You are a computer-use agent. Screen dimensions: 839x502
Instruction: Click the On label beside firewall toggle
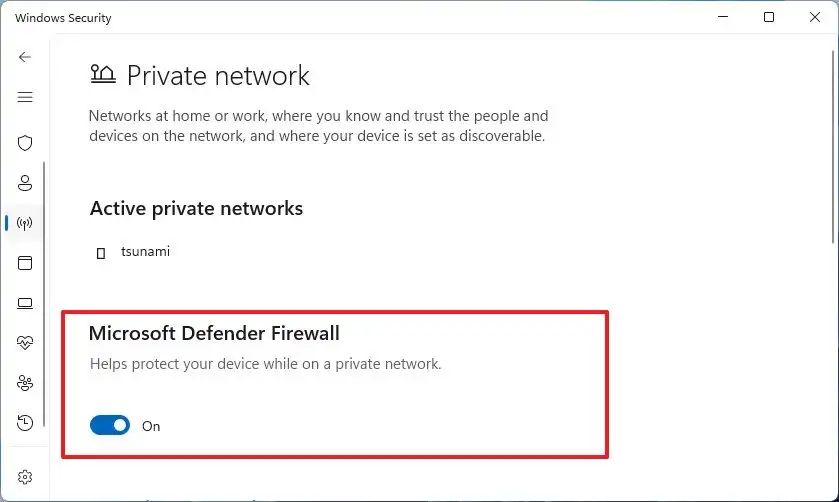(151, 426)
